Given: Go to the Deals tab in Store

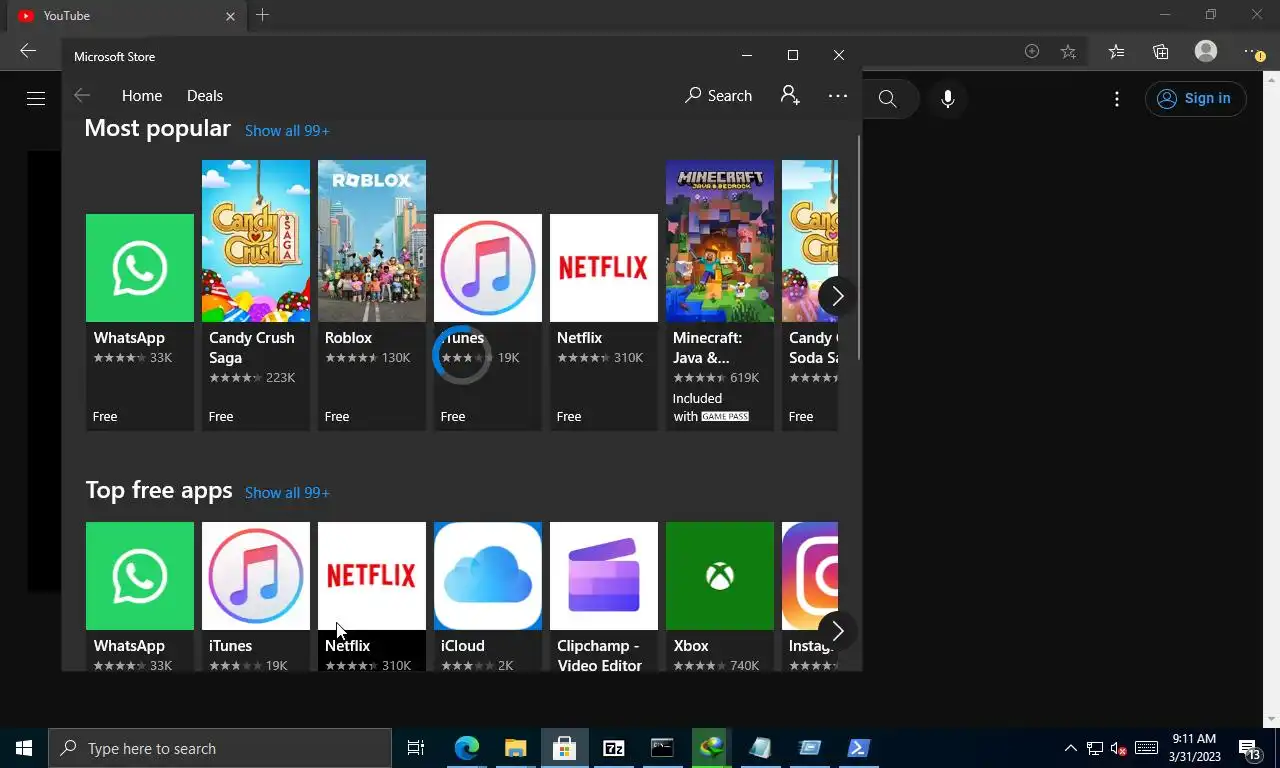Looking at the screenshot, I should click(205, 96).
